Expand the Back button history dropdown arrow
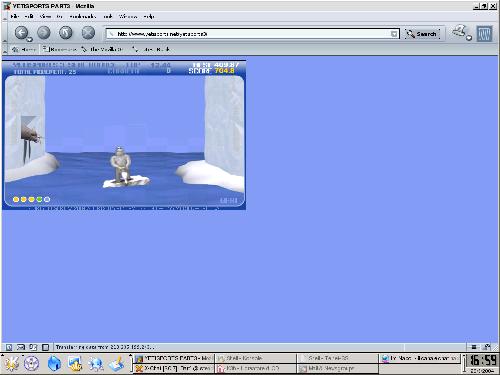500x375 pixels. 29,39
